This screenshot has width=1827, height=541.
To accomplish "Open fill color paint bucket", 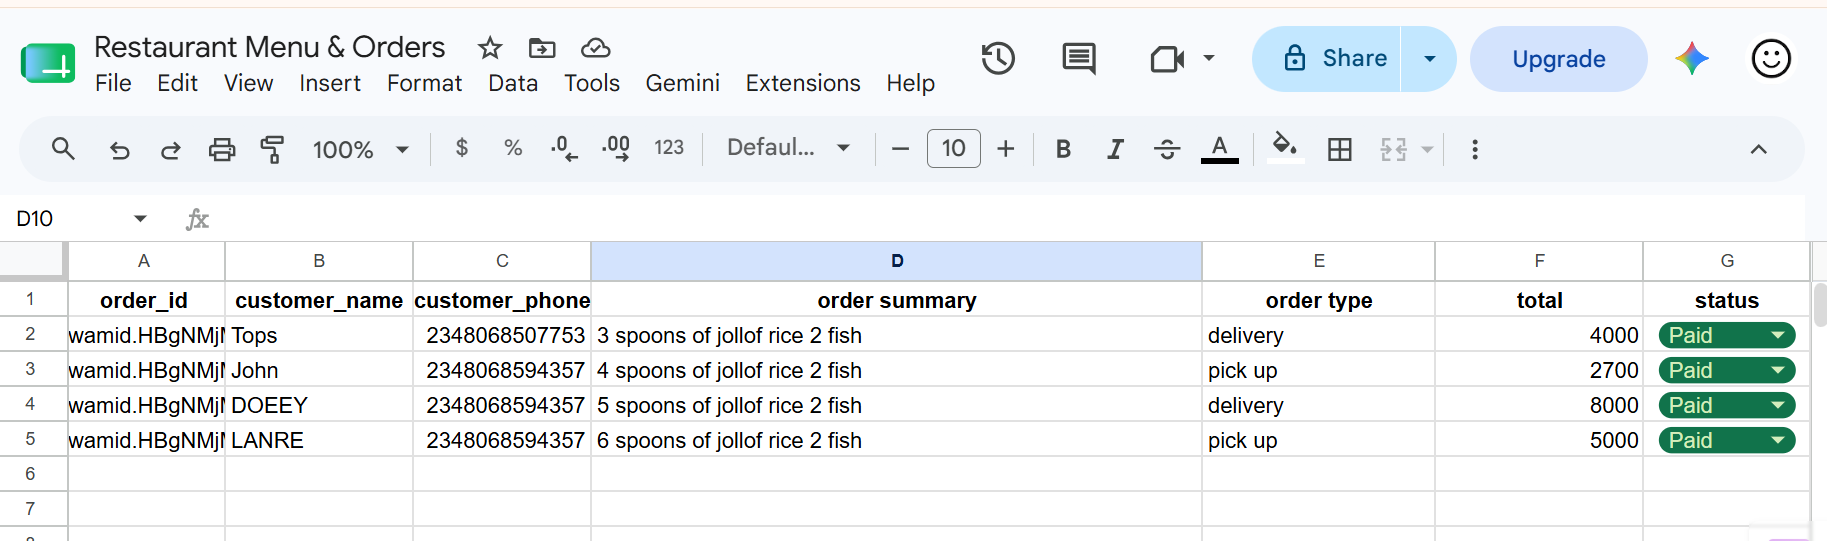I will click(1285, 149).
